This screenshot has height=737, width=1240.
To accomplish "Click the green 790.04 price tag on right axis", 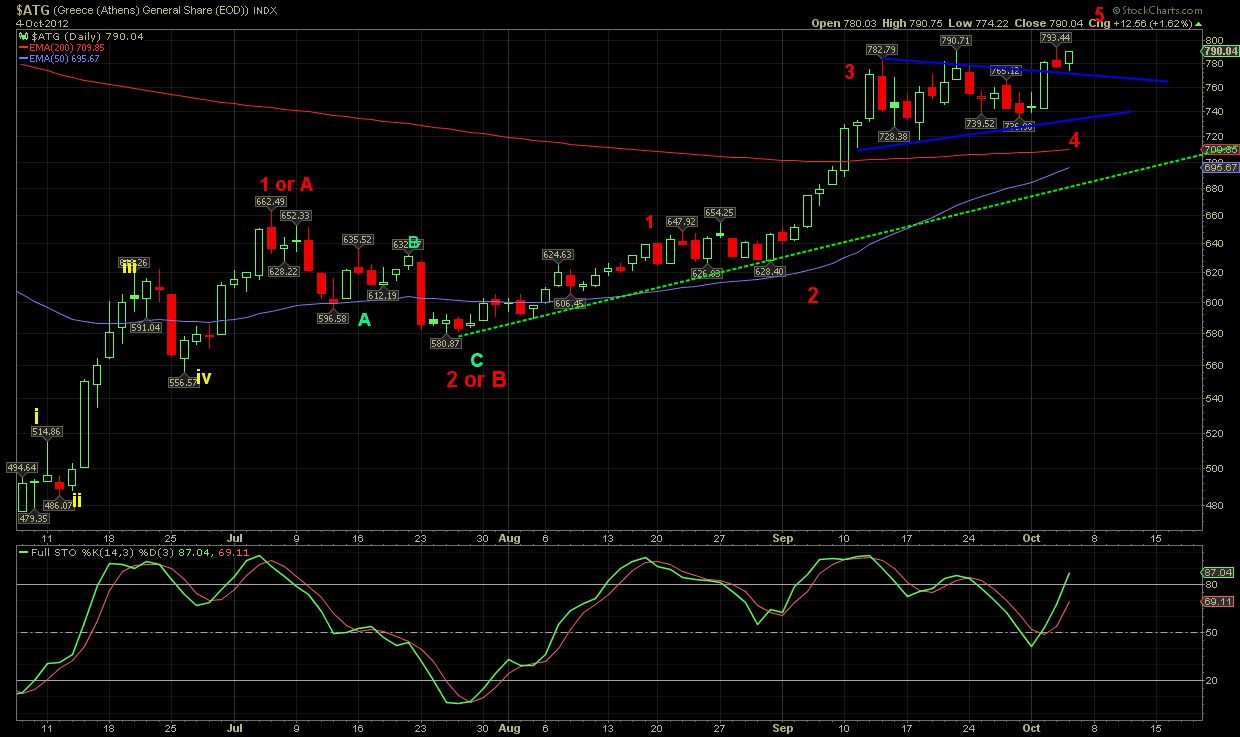I will click(1219, 51).
